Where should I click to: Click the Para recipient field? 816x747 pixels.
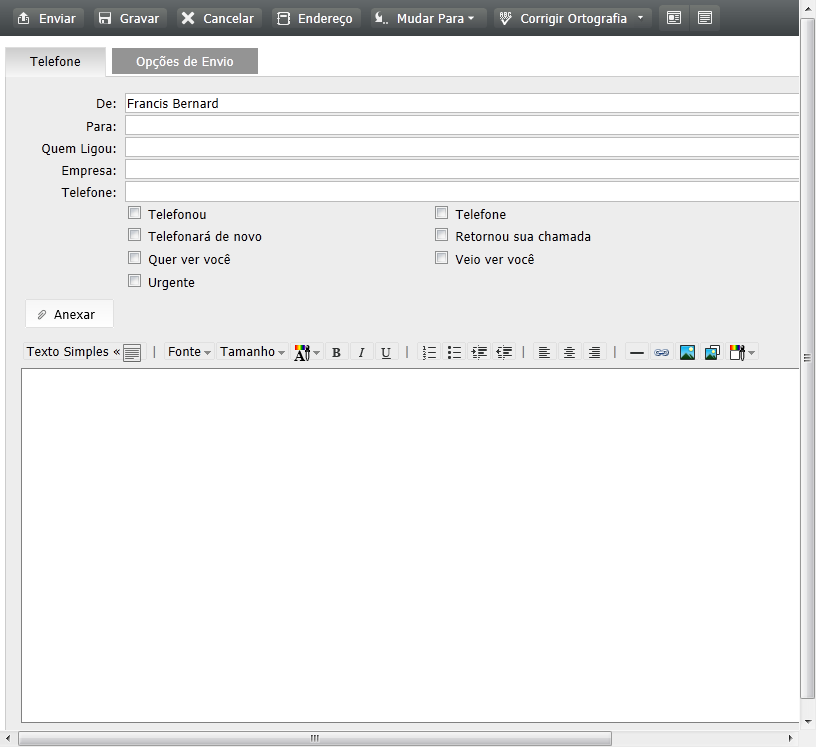click(462, 125)
